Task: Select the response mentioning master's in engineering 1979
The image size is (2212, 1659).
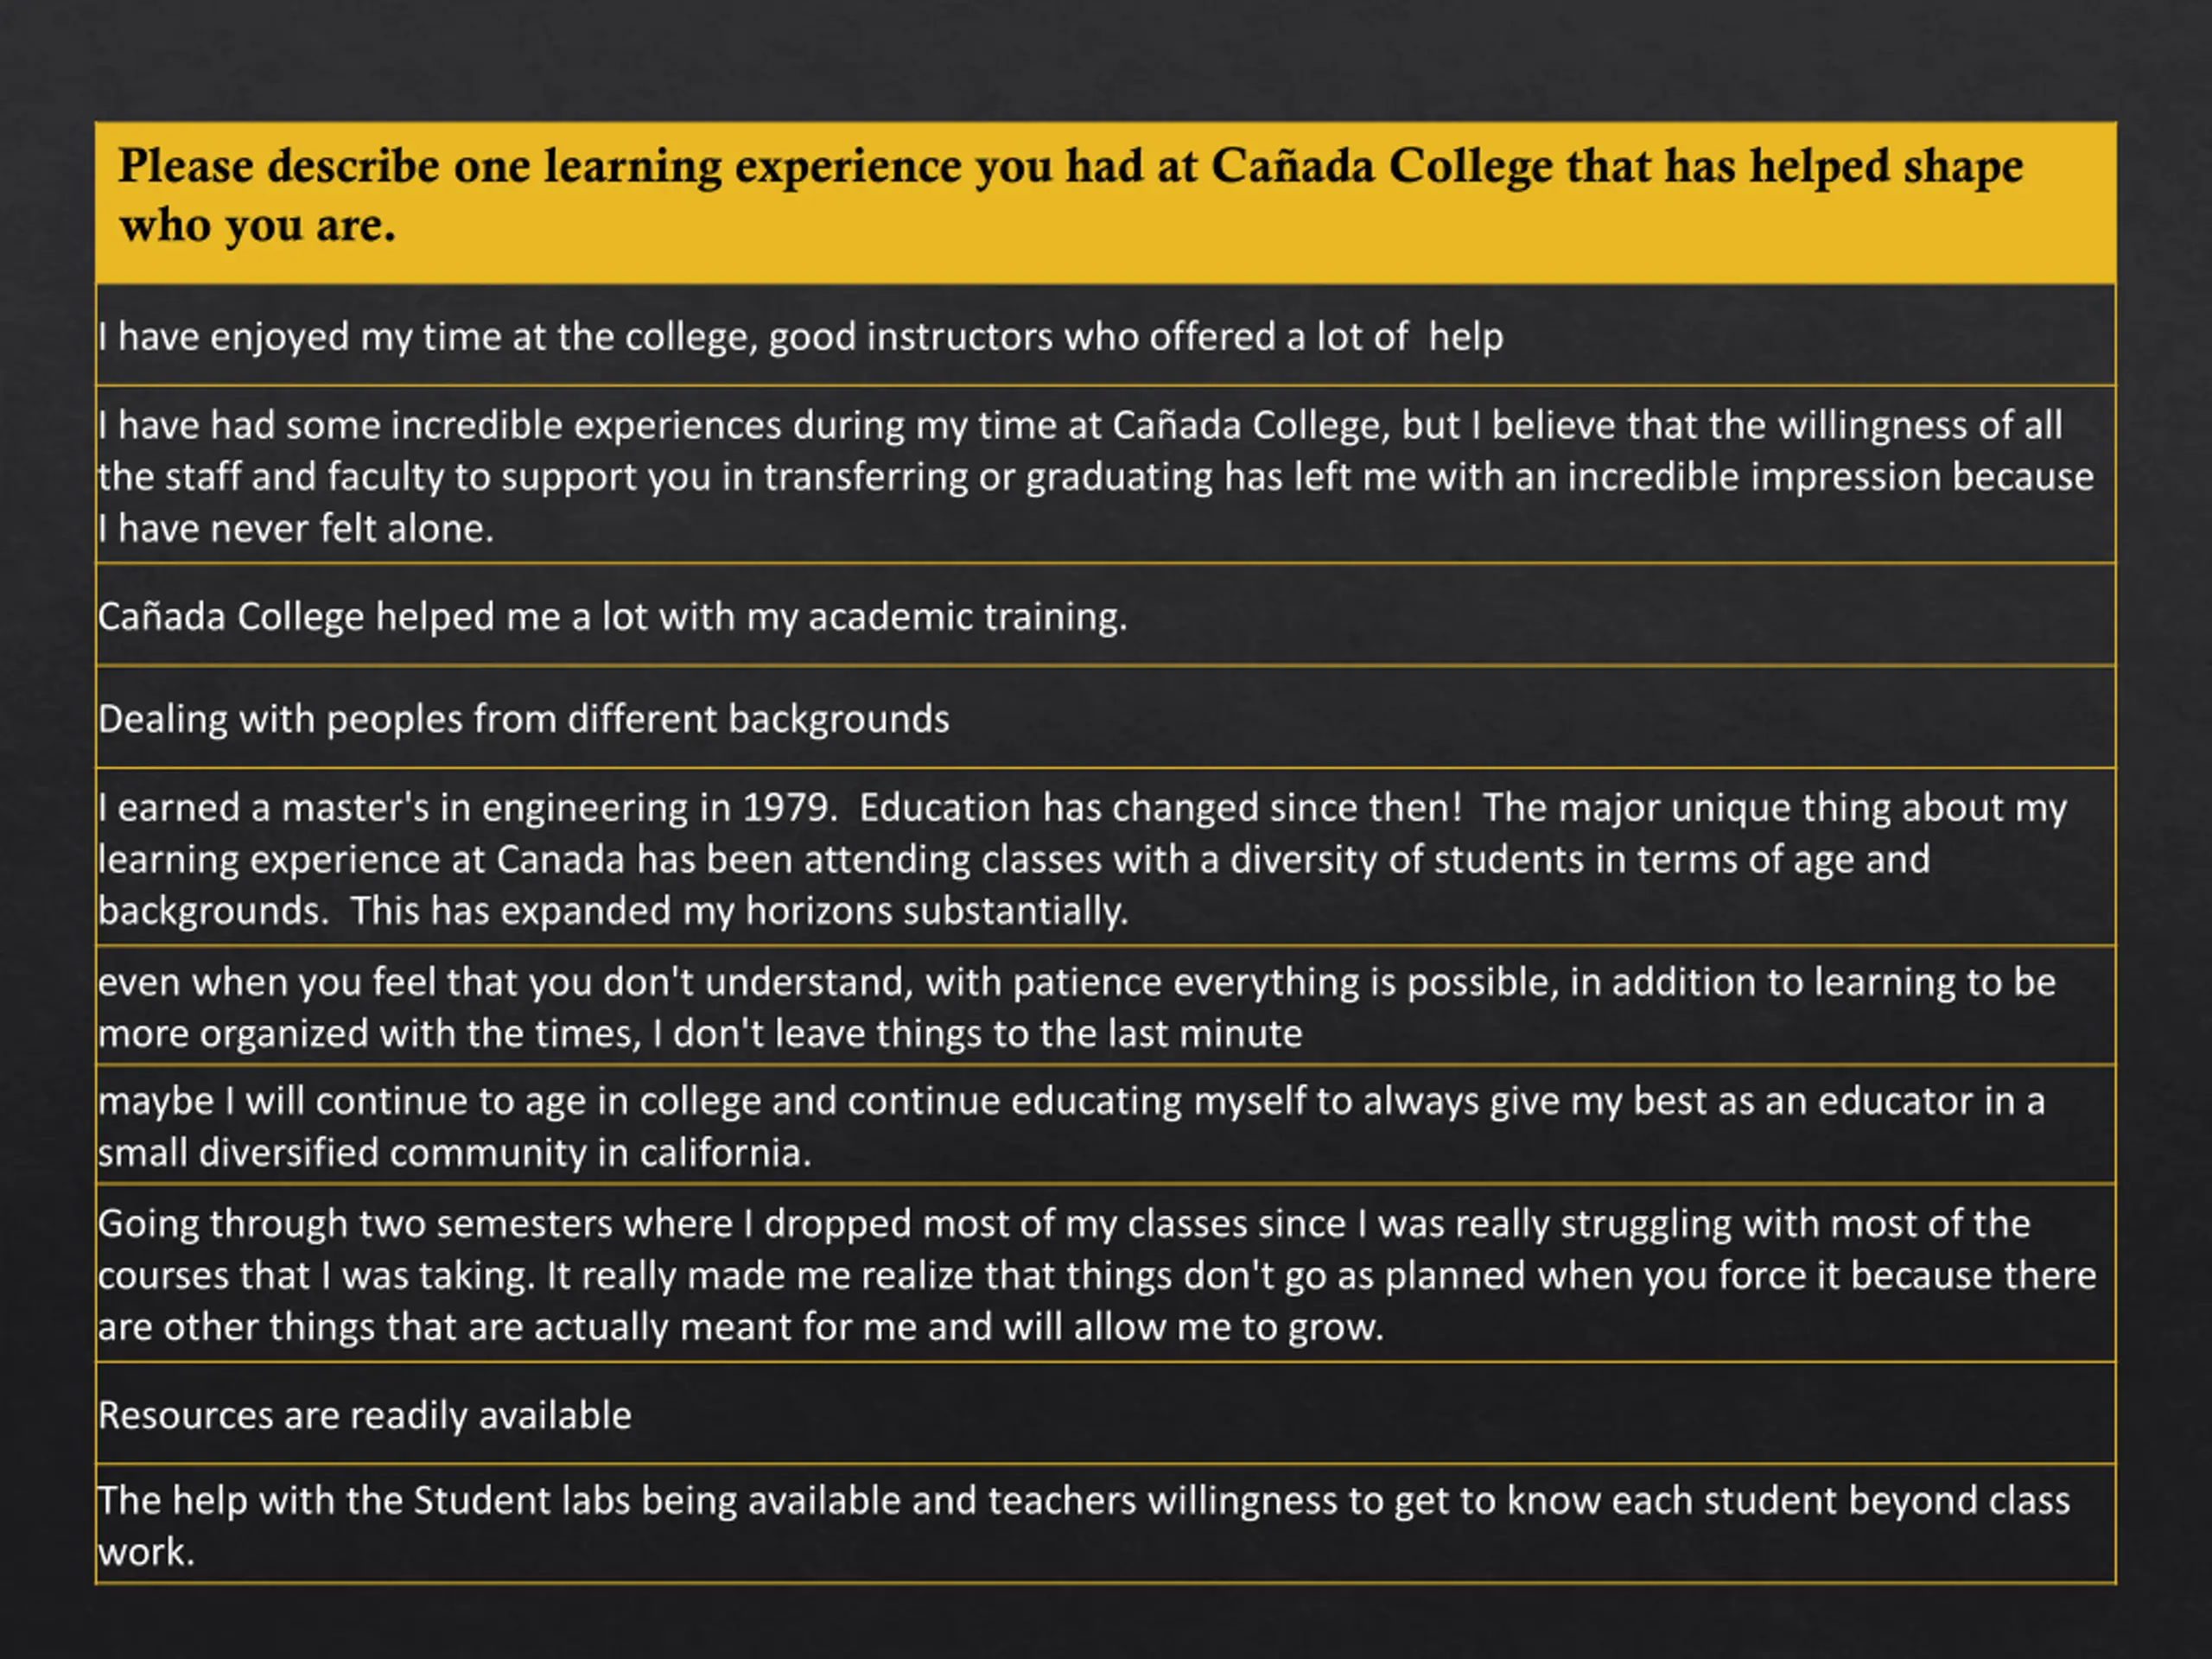Action: 1105,857
